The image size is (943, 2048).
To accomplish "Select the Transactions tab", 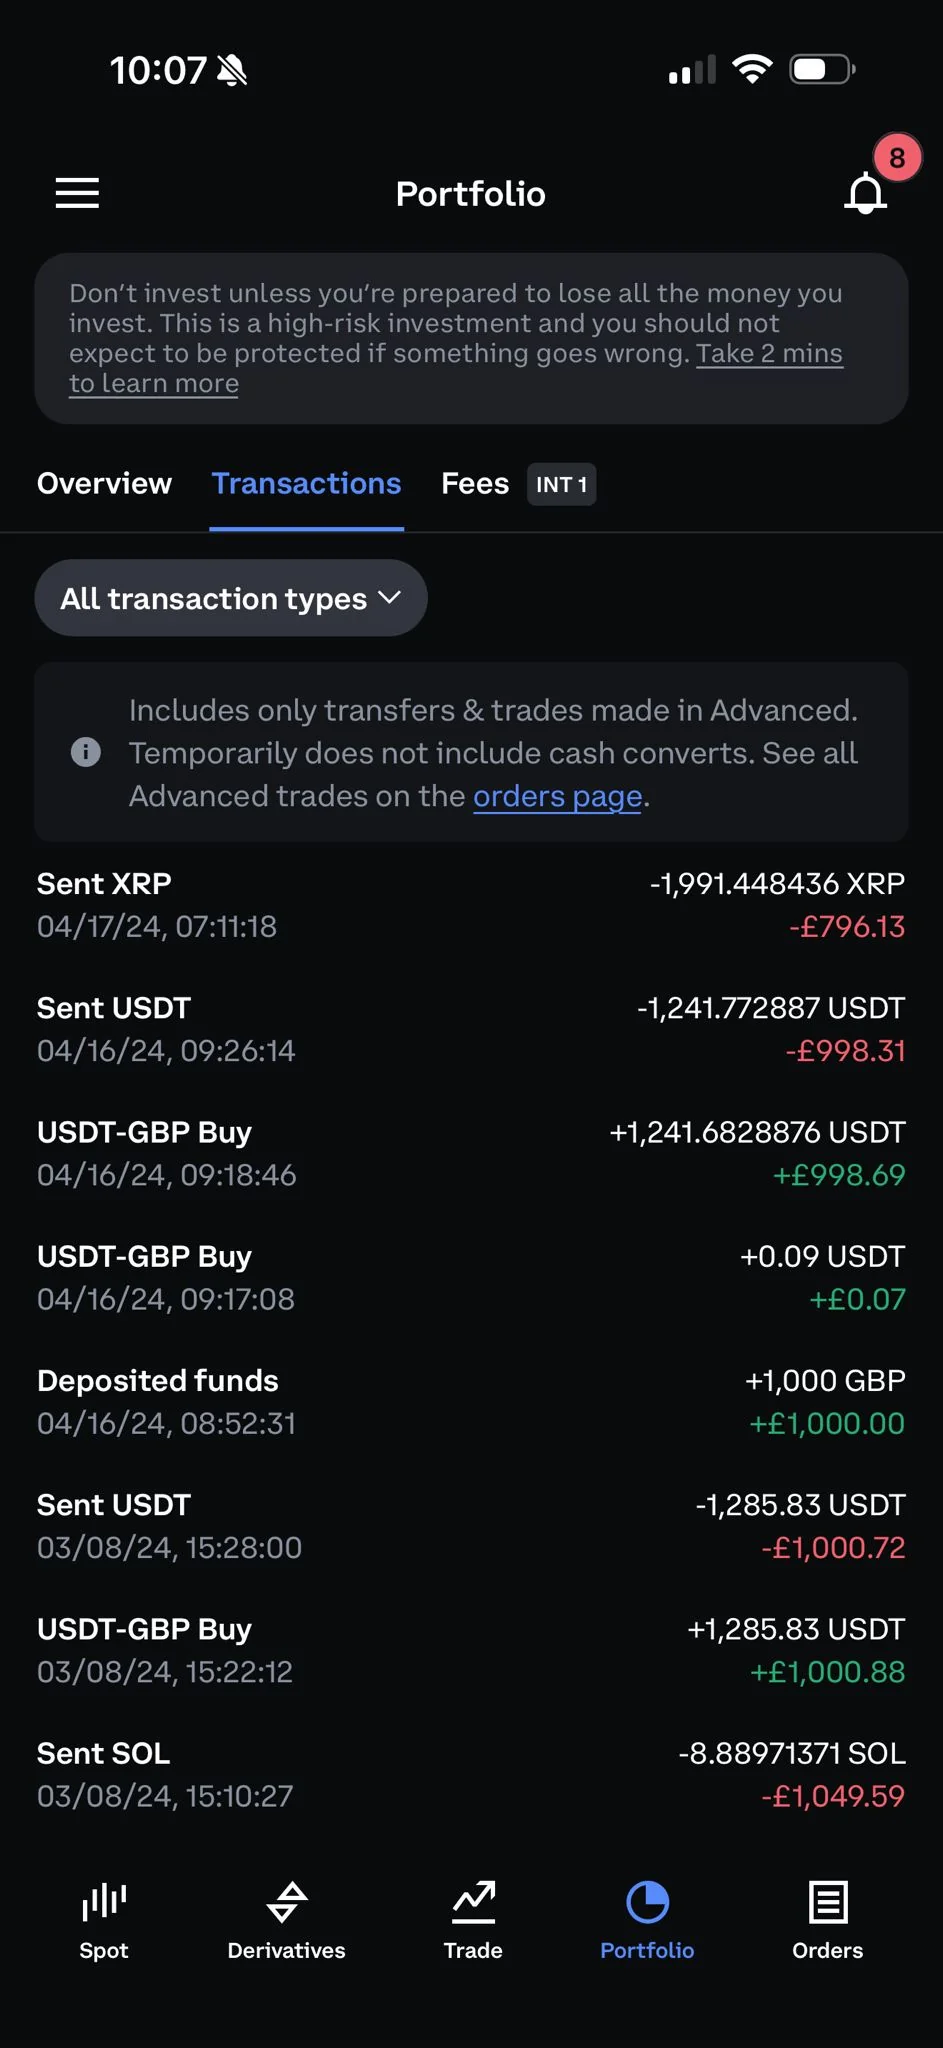I will 306,484.
